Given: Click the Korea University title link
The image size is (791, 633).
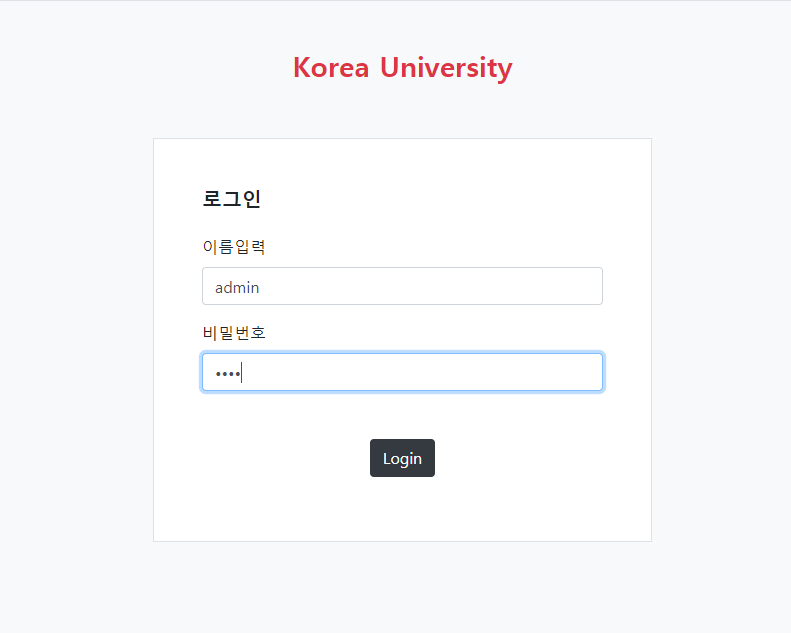Looking at the screenshot, I should click(402, 68).
